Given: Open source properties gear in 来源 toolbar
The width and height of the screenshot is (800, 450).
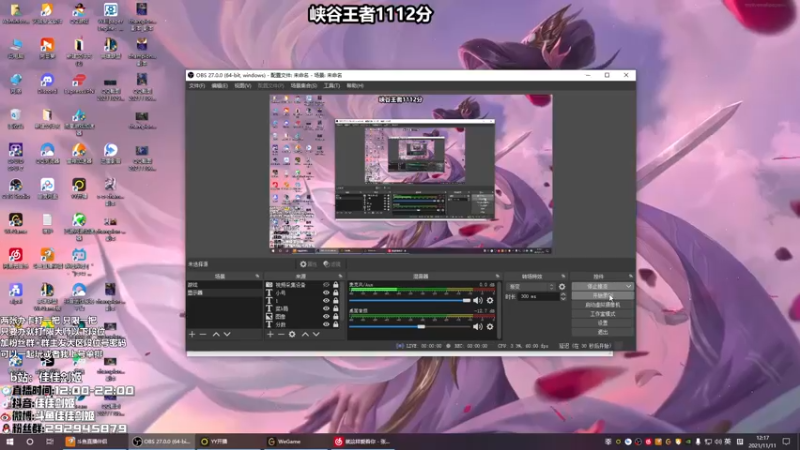Looking at the screenshot, I should 292,335.
